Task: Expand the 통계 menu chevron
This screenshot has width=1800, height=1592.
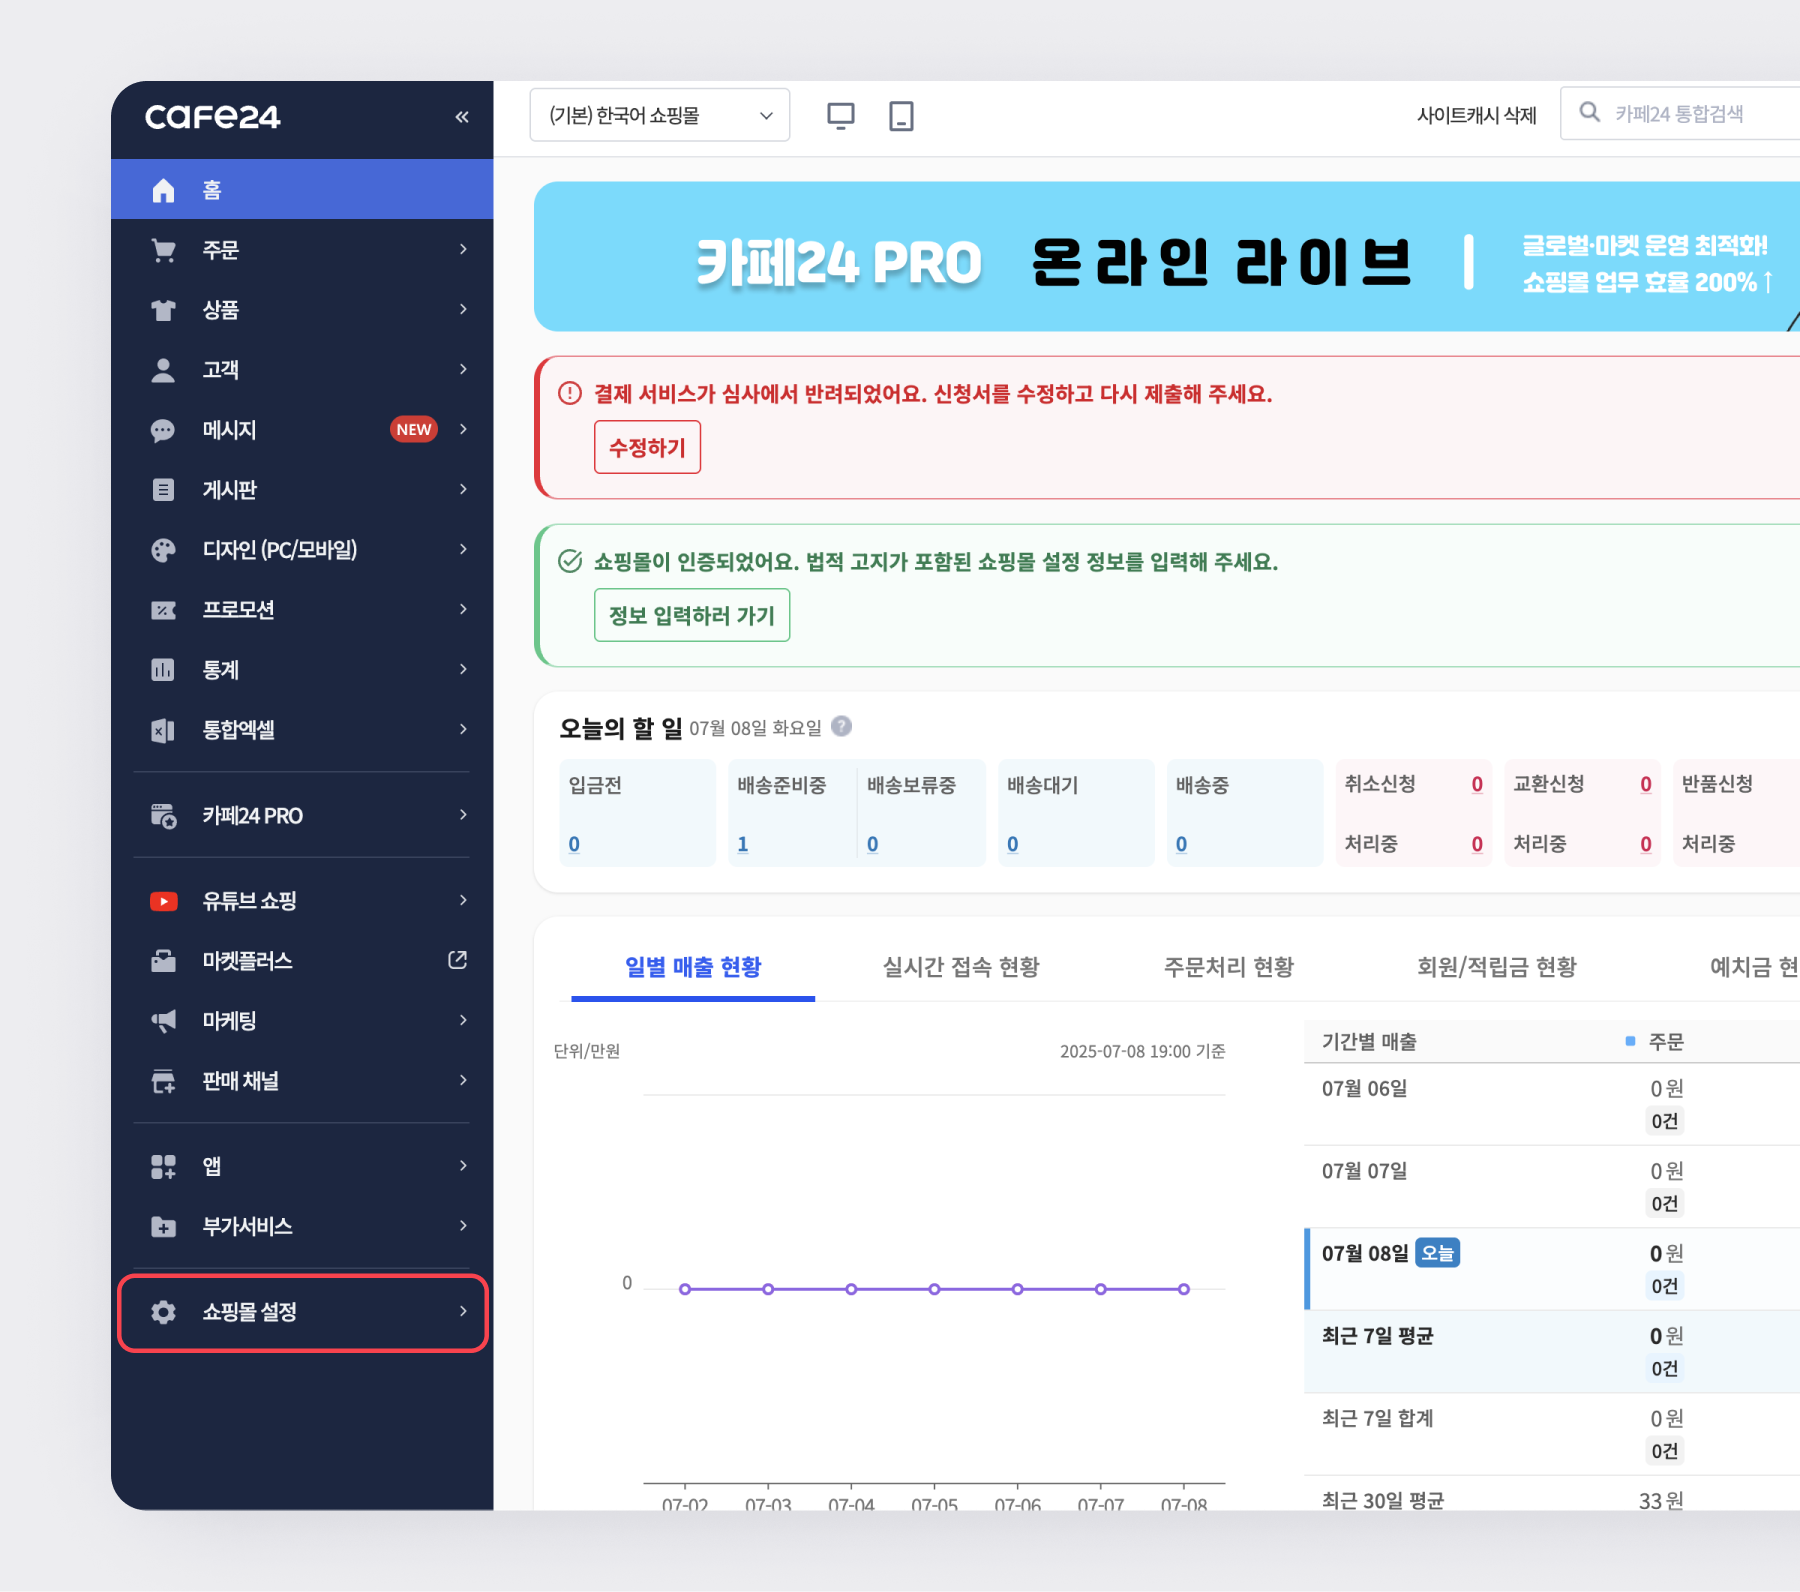Action: [x=463, y=669]
